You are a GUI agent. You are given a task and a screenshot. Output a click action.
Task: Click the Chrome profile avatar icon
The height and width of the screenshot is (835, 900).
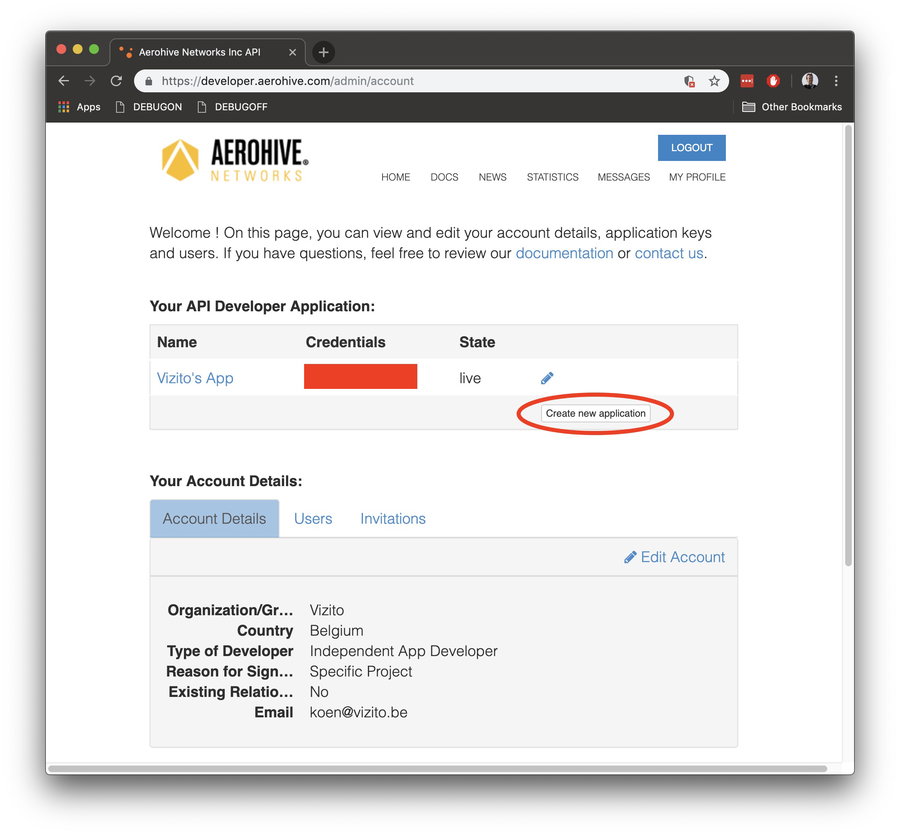809,81
